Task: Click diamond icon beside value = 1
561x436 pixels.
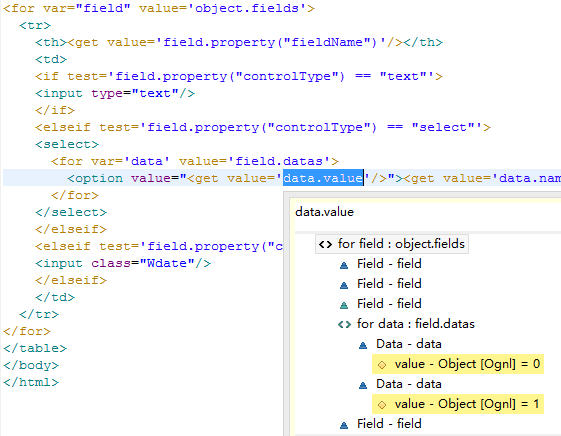Action: click(382, 405)
